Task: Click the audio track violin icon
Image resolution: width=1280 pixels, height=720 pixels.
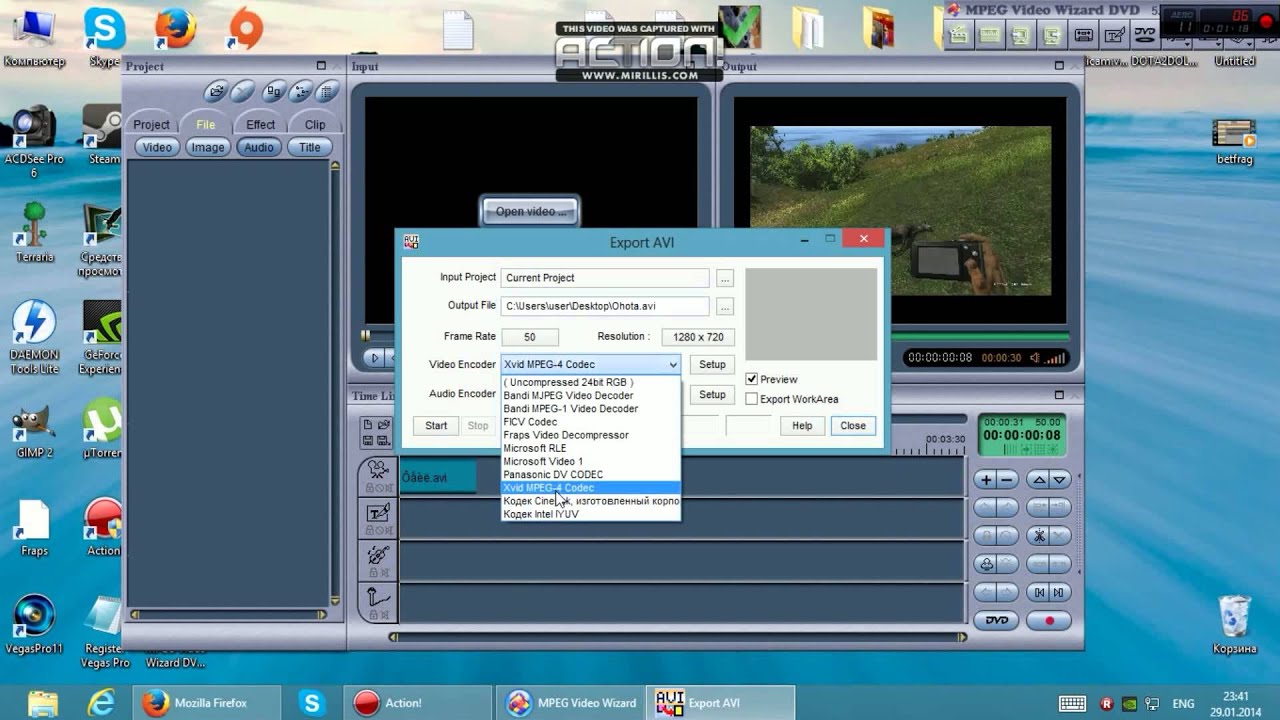Action: coord(379,555)
